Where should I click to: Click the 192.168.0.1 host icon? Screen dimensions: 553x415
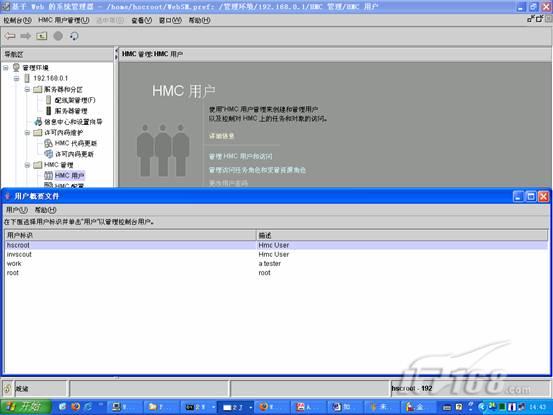click(27, 78)
